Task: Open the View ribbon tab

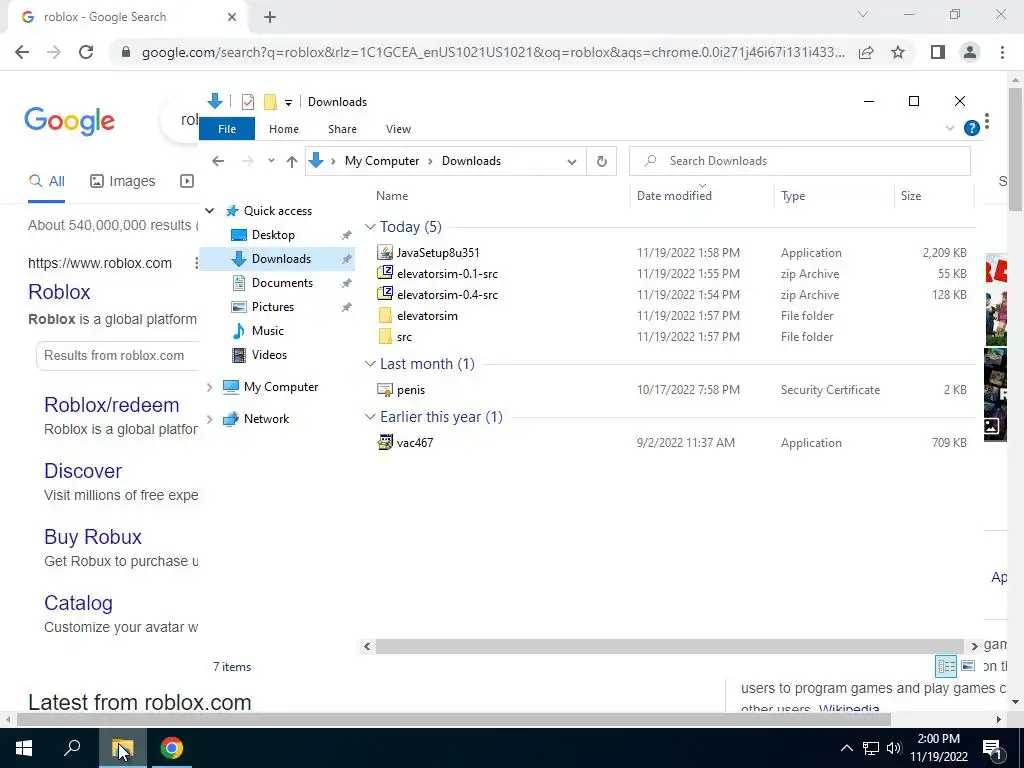Action: pyautogui.click(x=398, y=129)
